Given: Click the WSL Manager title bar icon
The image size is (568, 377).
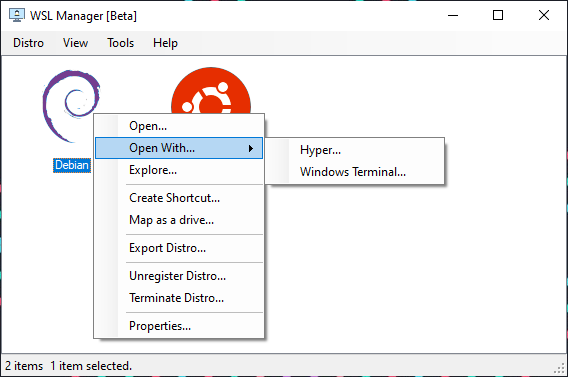Looking at the screenshot, I should 17,15.
